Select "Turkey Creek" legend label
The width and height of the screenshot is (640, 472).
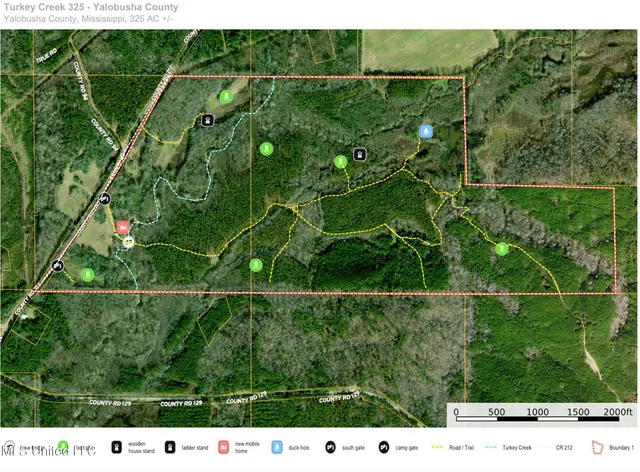pyautogui.click(x=517, y=448)
